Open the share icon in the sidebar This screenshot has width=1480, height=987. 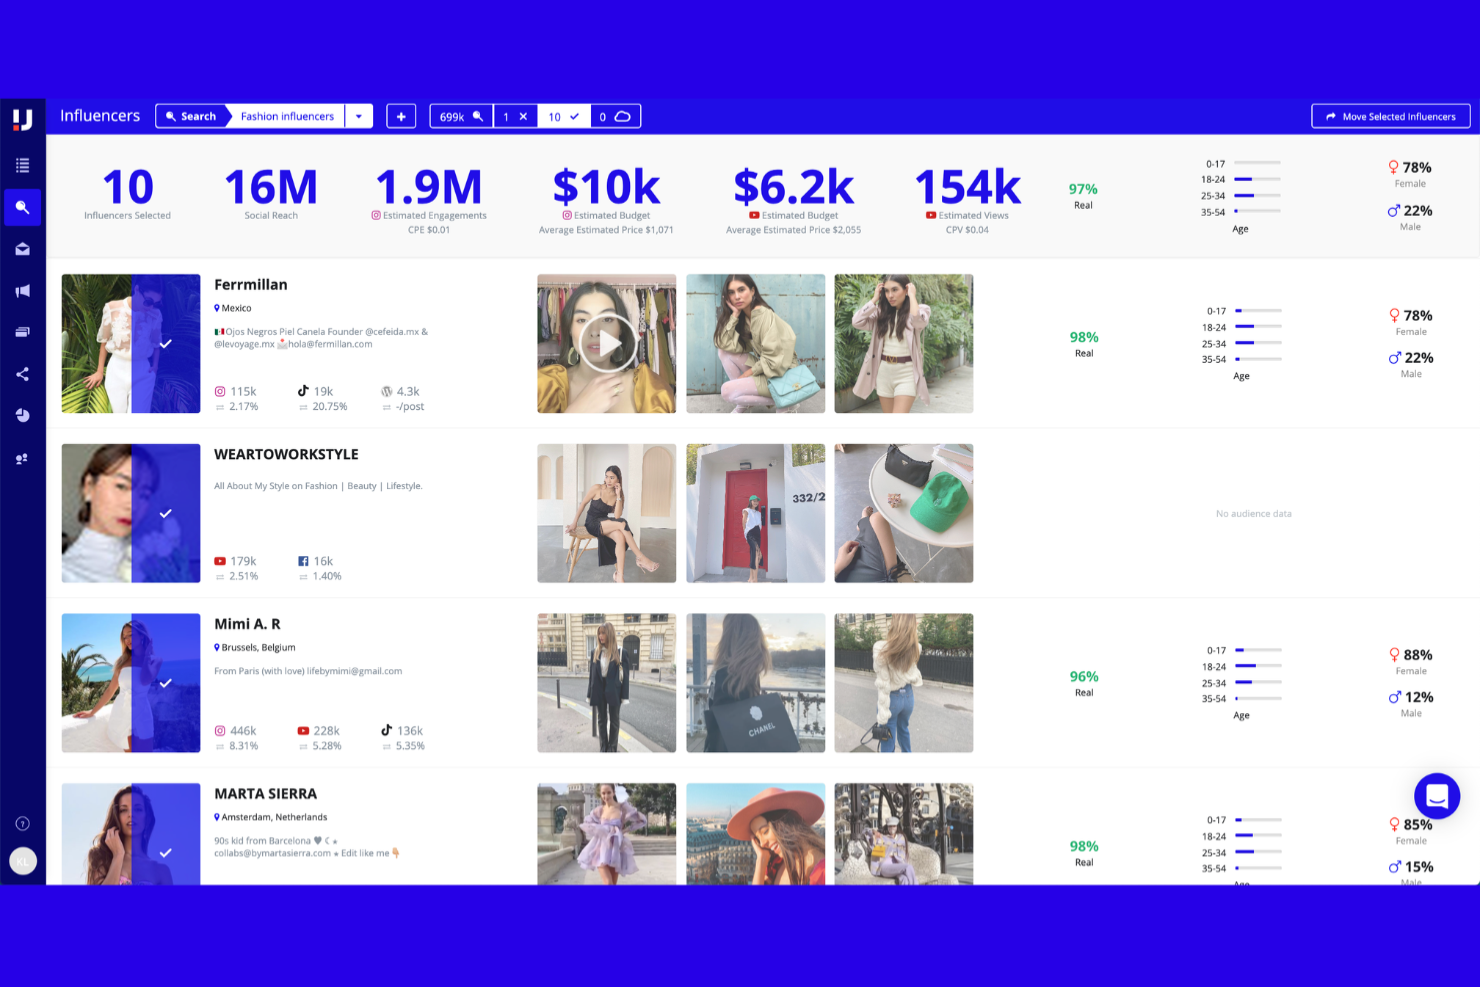point(23,374)
